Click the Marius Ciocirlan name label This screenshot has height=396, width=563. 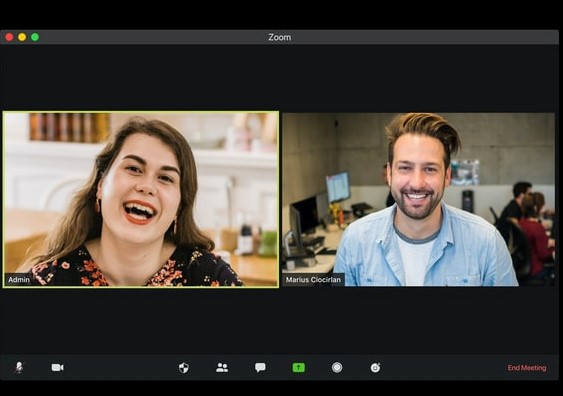point(313,280)
